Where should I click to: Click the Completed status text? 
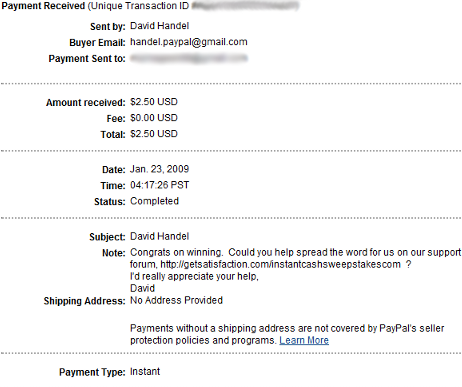tap(154, 201)
